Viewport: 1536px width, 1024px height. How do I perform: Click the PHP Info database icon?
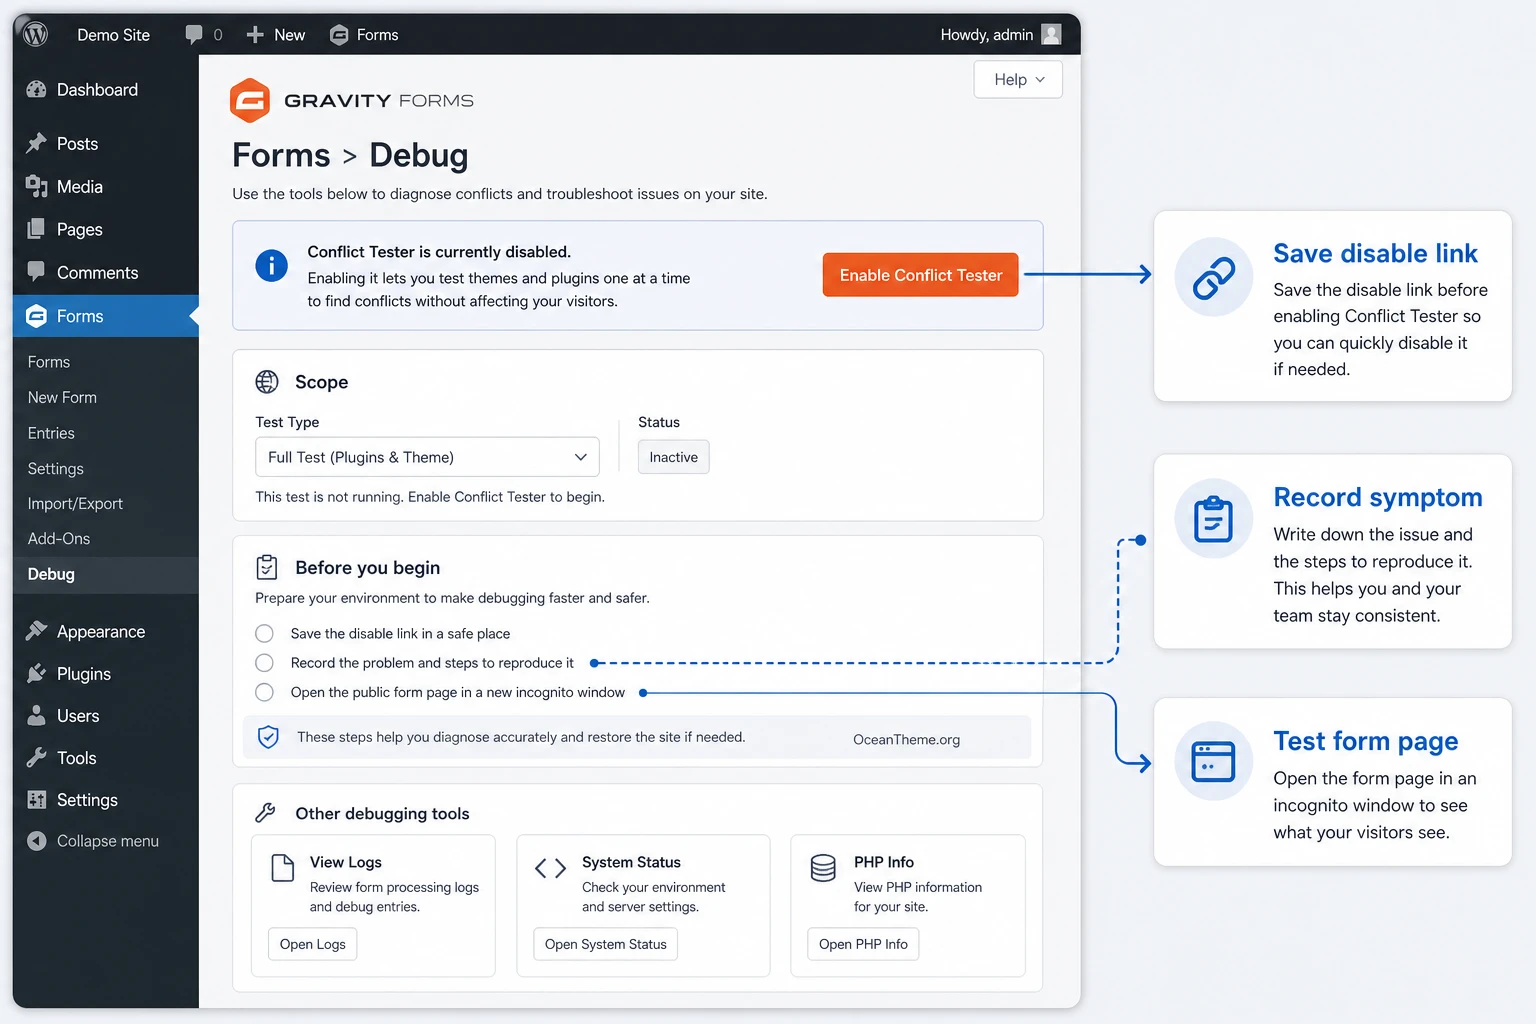pyautogui.click(x=823, y=868)
